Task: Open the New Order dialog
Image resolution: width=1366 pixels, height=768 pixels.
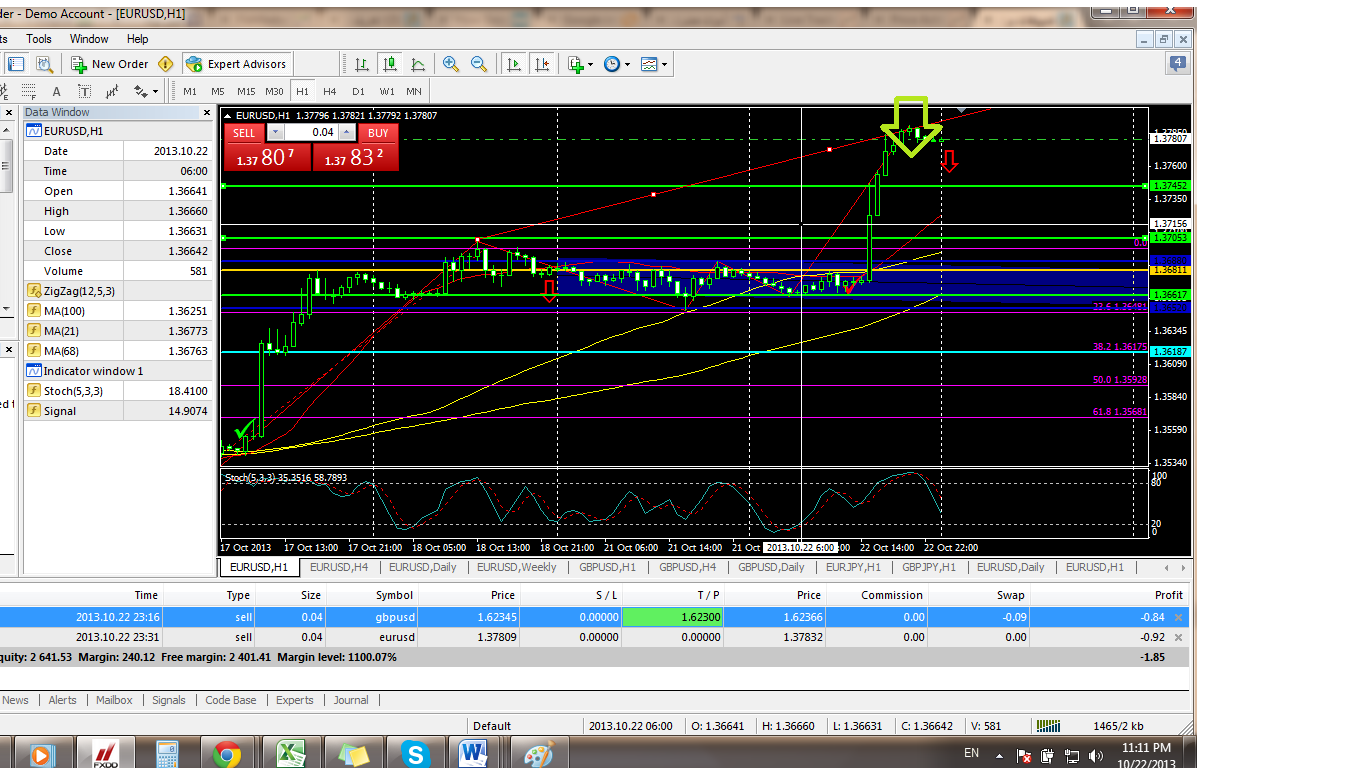Action: pyautogui.click(x=110, y=64)
